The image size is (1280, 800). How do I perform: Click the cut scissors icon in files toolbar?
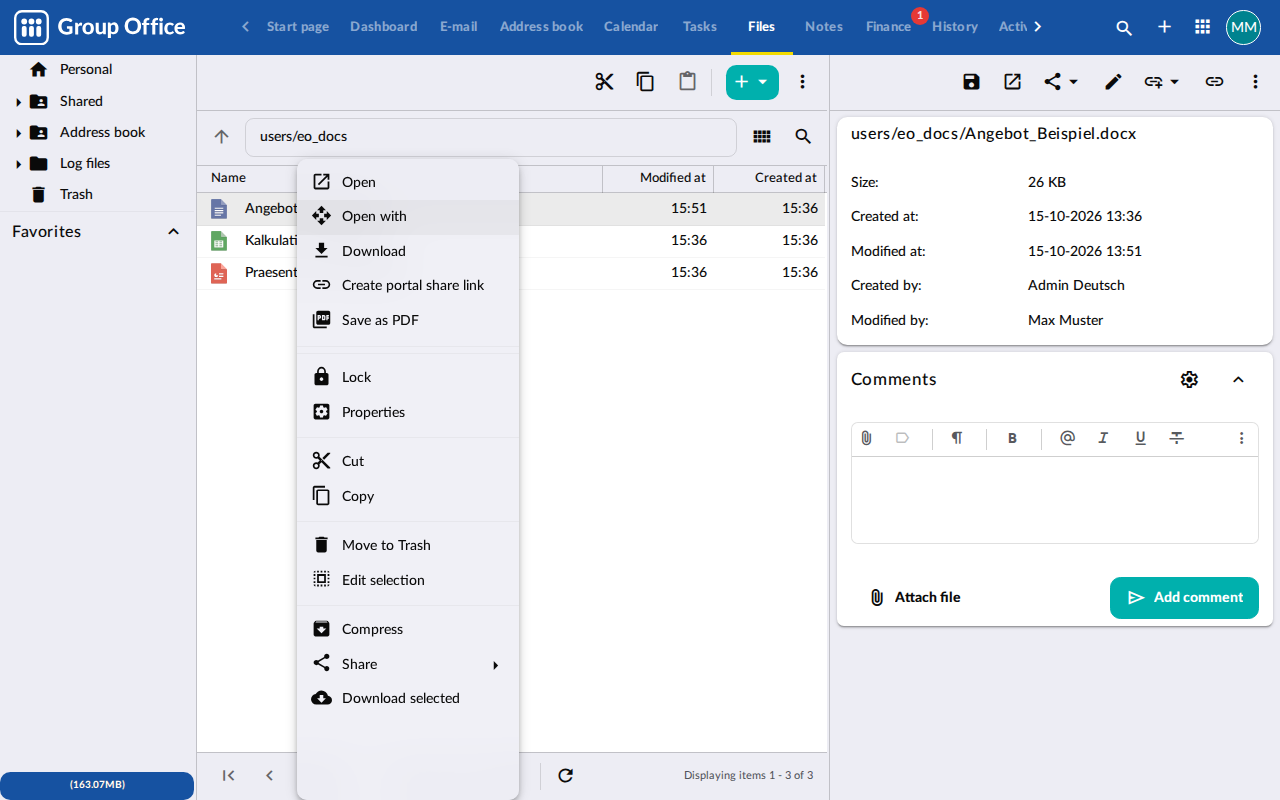(604, 82)
